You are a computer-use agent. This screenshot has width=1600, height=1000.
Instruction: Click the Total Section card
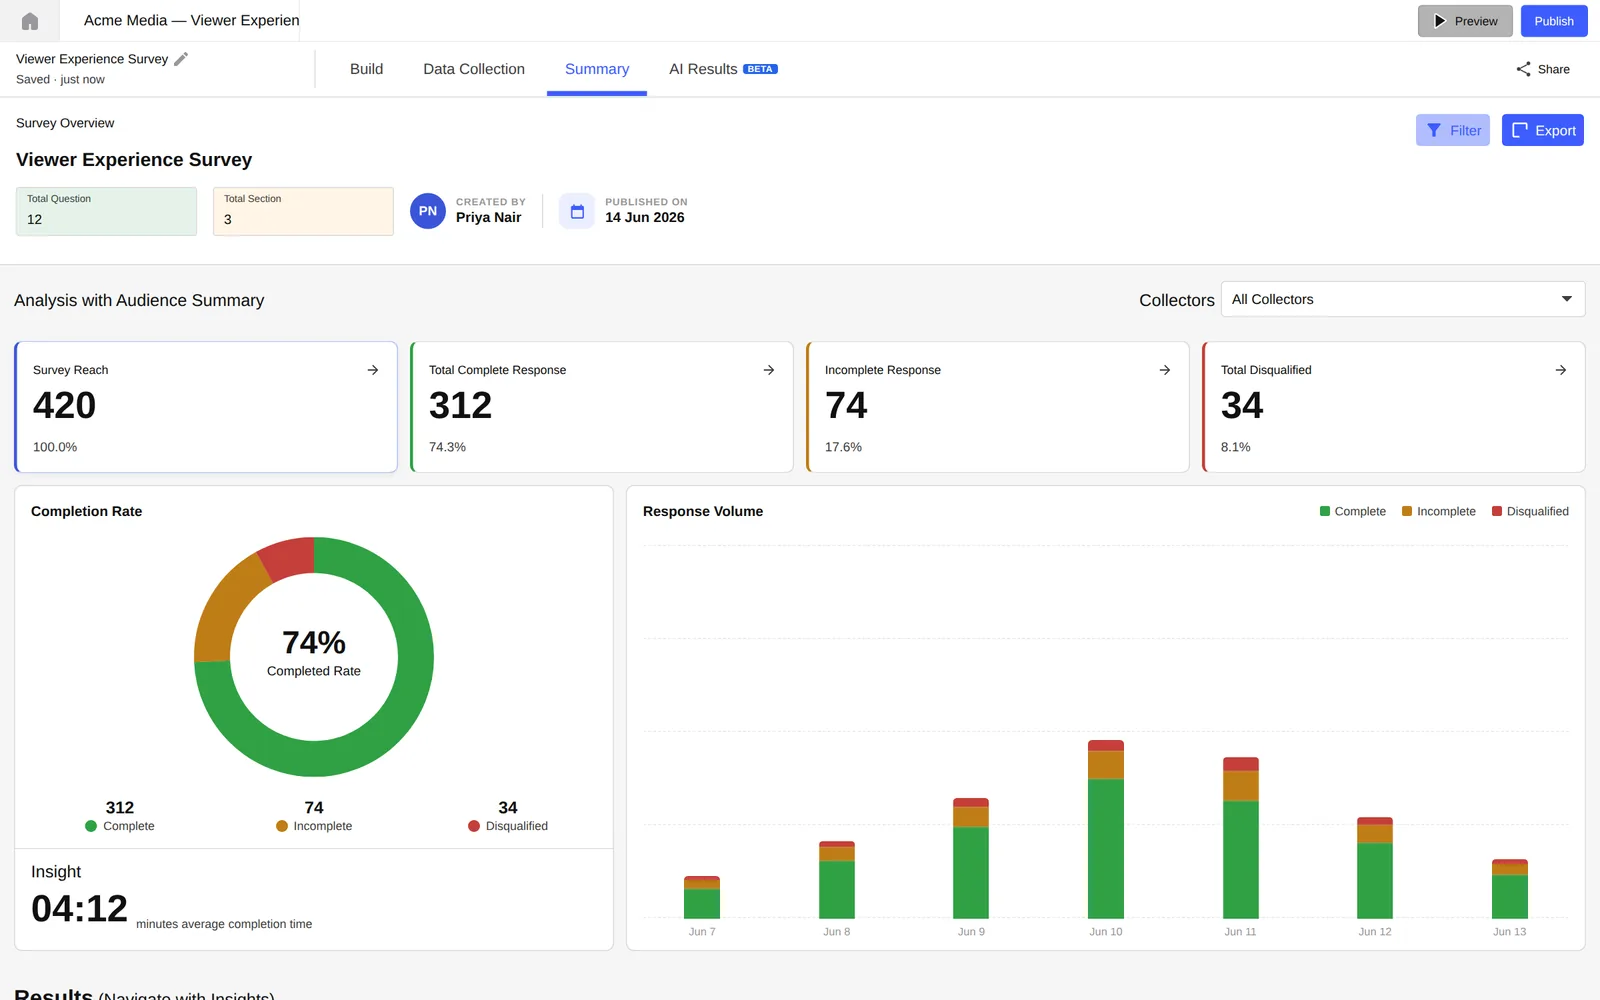click(x=303, y=211)
